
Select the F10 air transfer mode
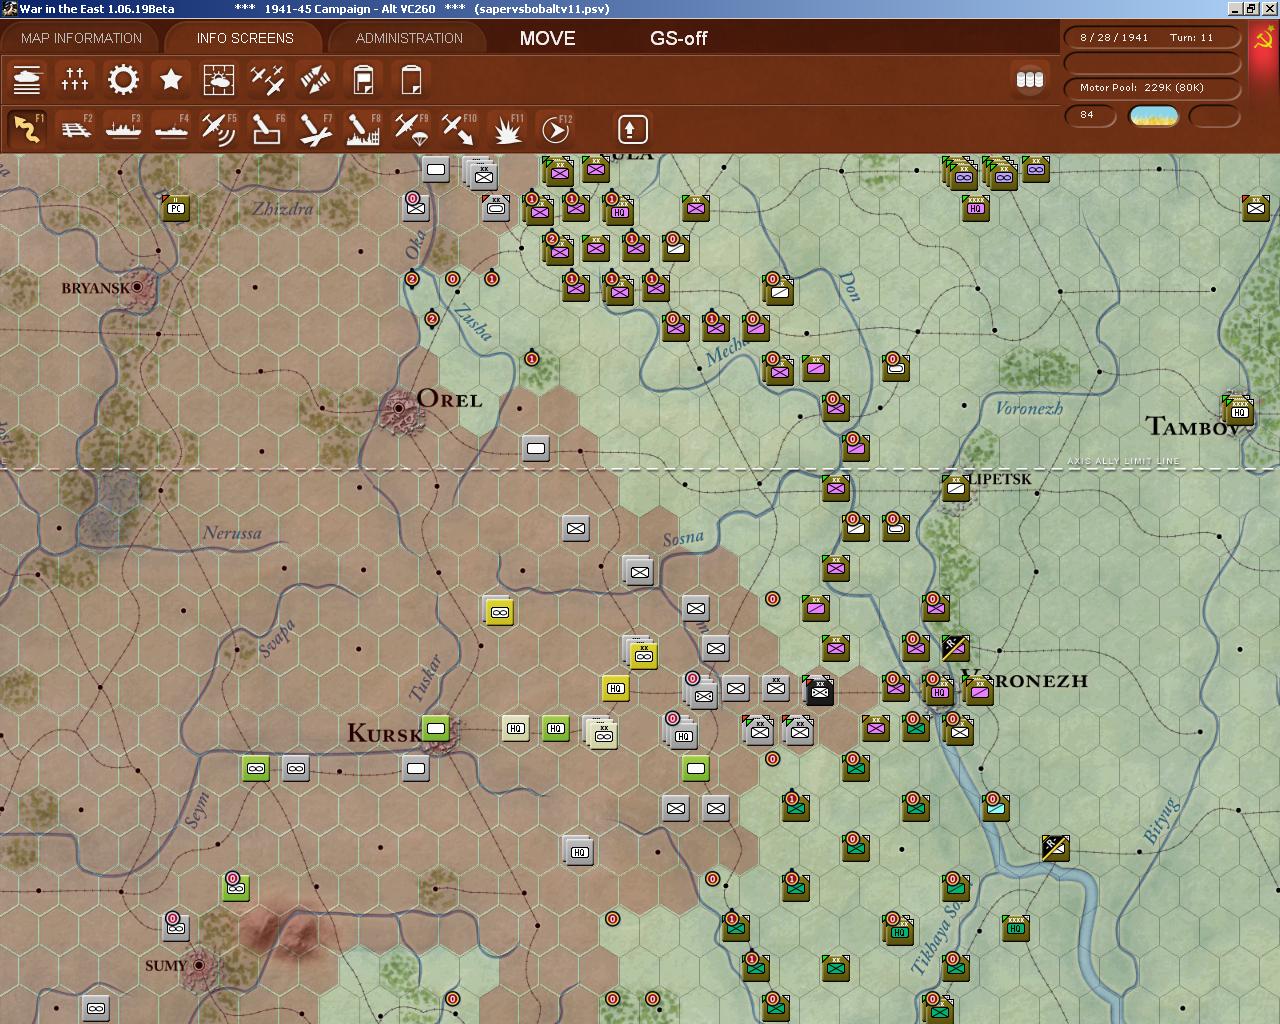tap(459, 129)
